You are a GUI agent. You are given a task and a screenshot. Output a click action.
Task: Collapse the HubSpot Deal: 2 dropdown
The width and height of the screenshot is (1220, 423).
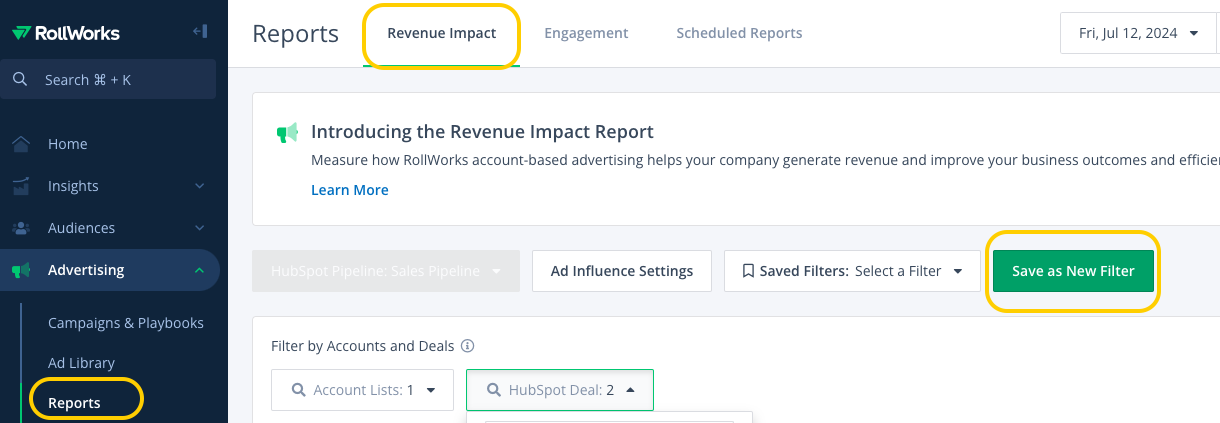[x=560, y=390]
